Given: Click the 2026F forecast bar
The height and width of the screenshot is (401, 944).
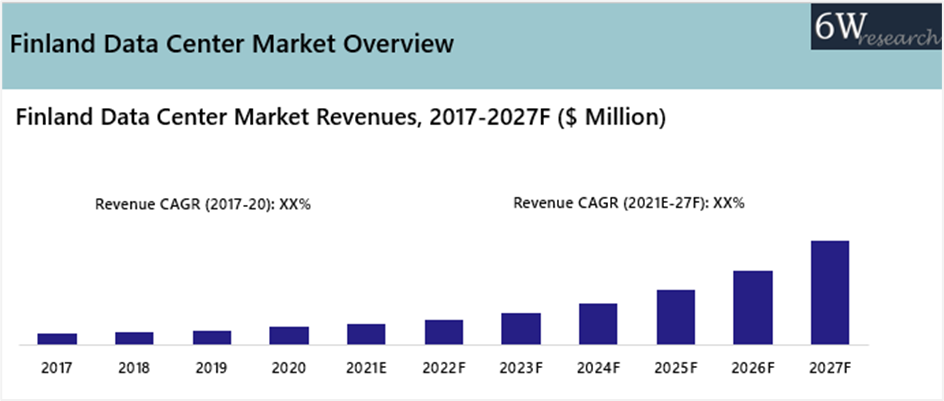Looking at the screenshot, I should (753, 307).
